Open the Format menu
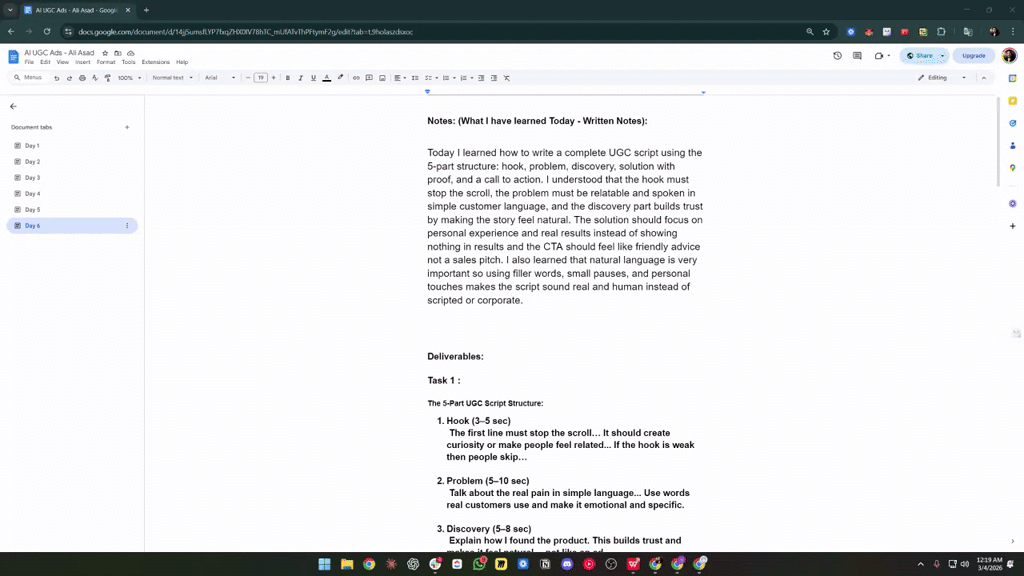Viewport: 1024px width, 576px height. click(x=106, y=62)
